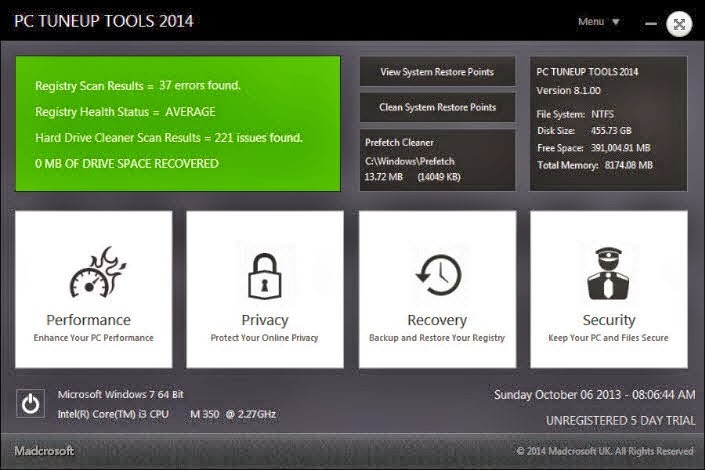
Task: Click the Recovery clock-arrow icon
Action: pos(438,275)
